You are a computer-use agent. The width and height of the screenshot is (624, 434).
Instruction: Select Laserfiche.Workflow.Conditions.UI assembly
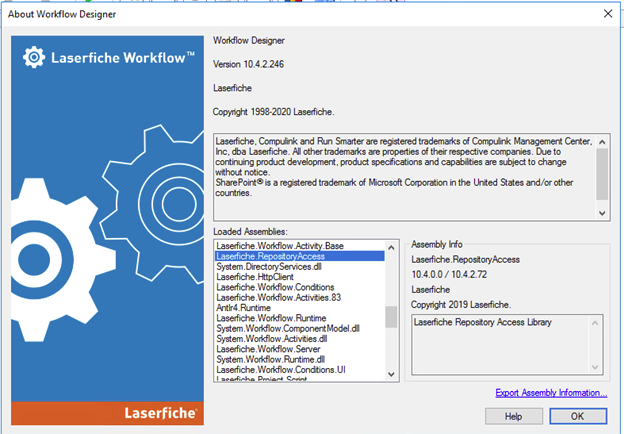click(x=300, y=370)
